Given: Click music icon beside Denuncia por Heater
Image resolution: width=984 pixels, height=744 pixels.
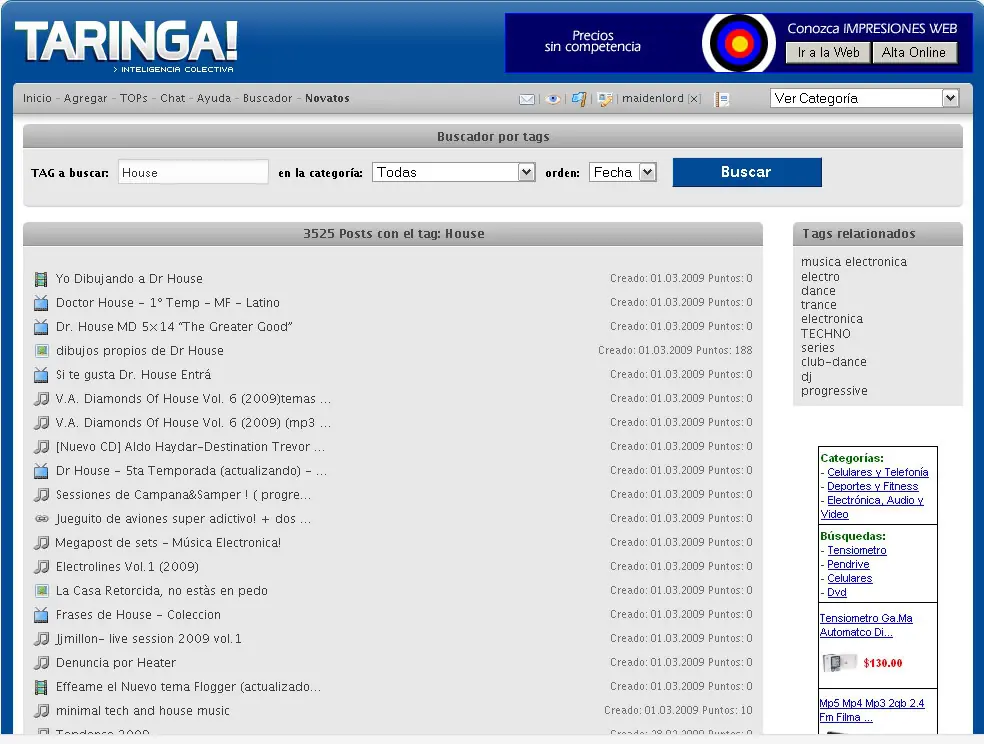Looking at the screenshot, I should point(41,663).
